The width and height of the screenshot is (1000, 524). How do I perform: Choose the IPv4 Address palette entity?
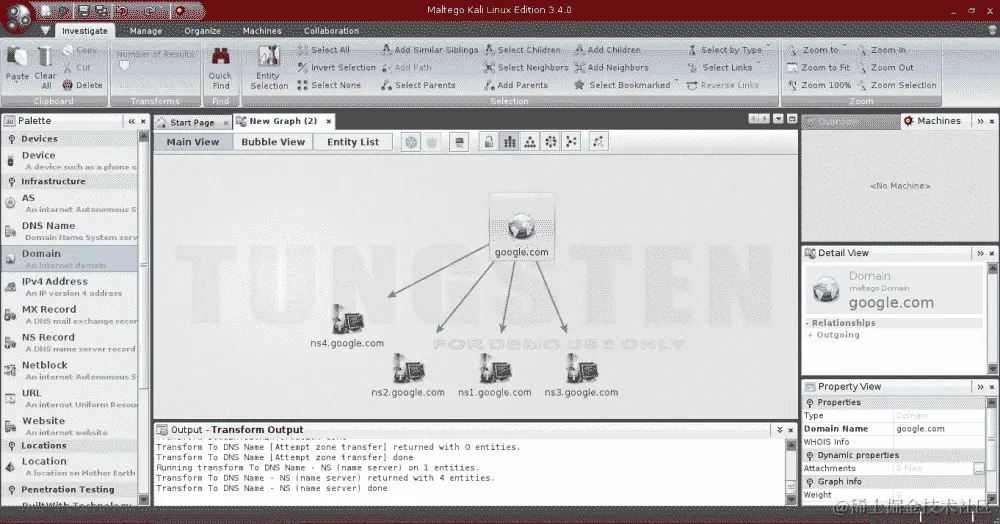(70, 287)
